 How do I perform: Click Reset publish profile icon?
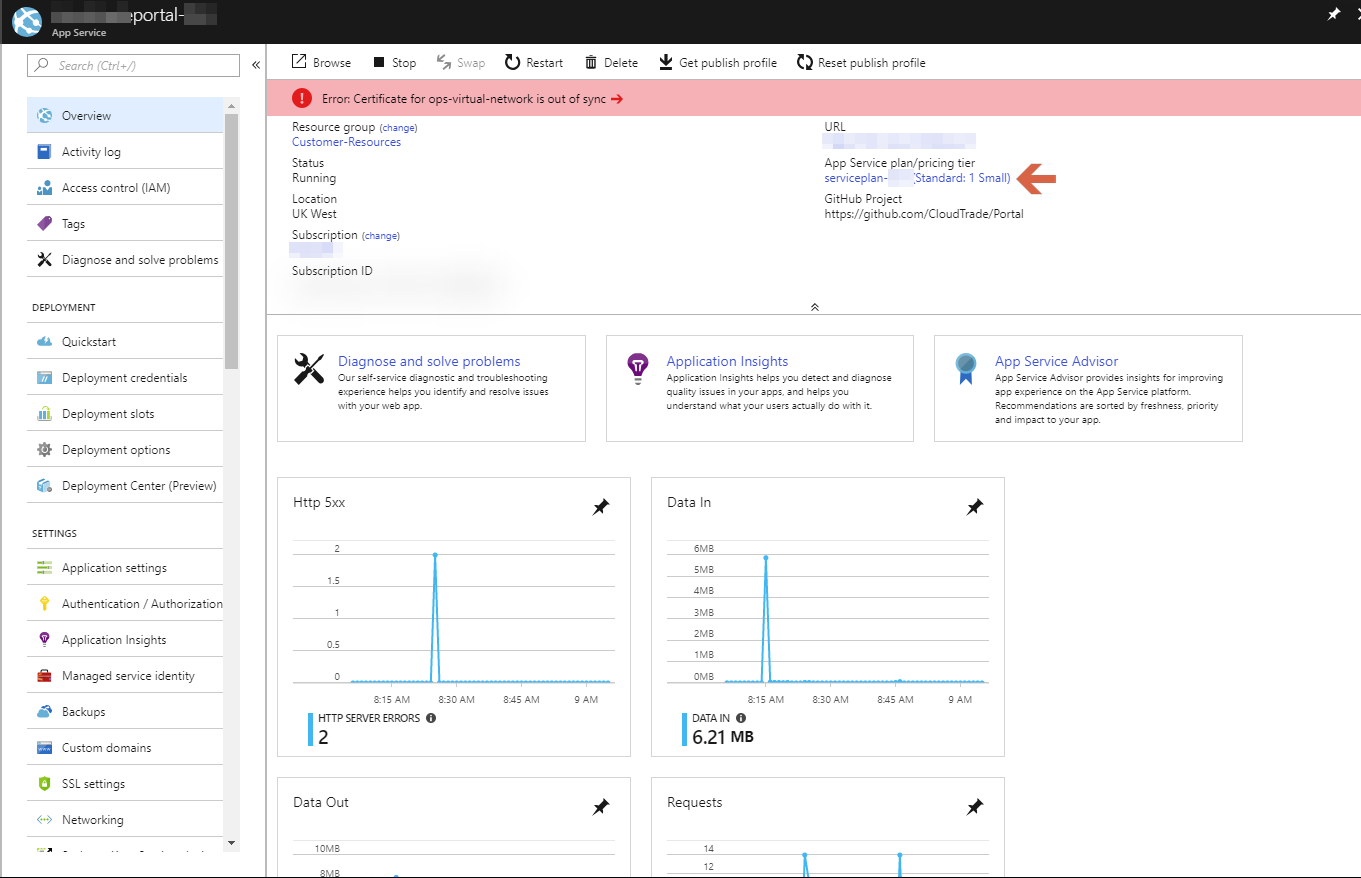coord(805,63)
